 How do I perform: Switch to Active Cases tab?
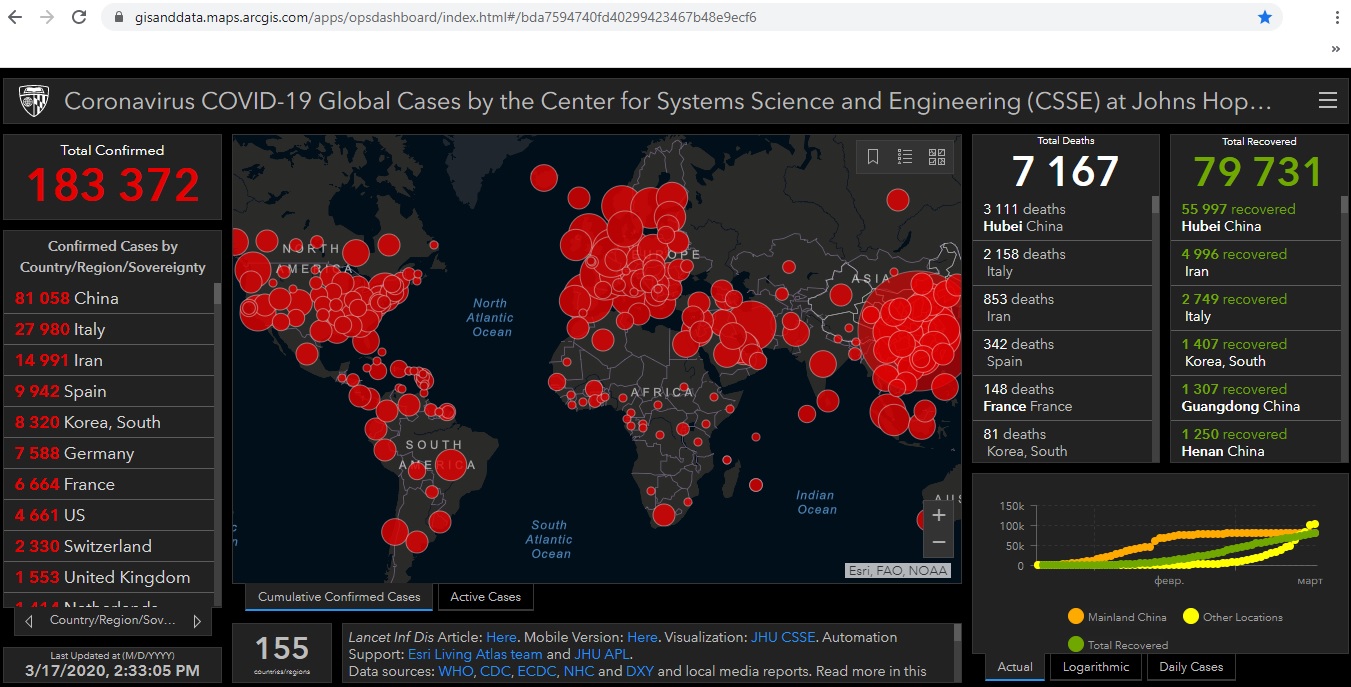click(x=485, y=597)
